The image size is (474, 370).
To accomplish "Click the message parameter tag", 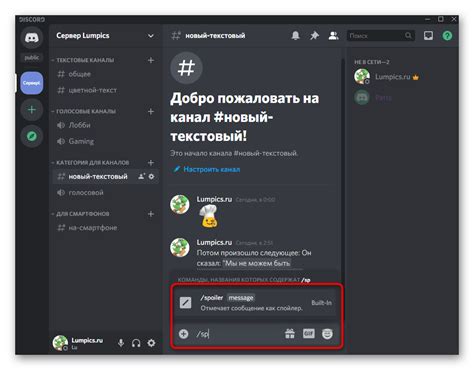I will coord(241,298).
